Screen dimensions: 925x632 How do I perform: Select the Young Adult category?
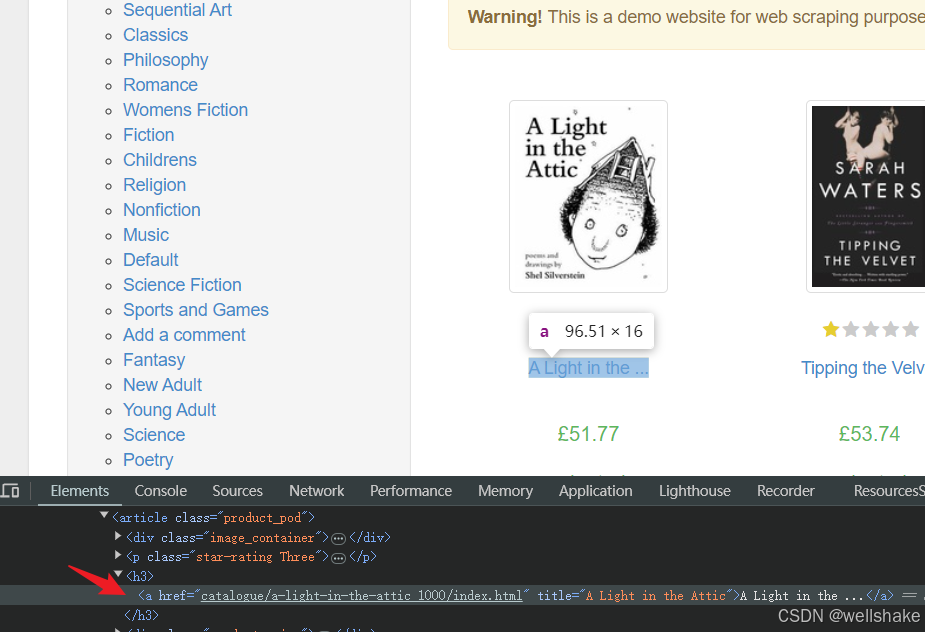(169, 410)
